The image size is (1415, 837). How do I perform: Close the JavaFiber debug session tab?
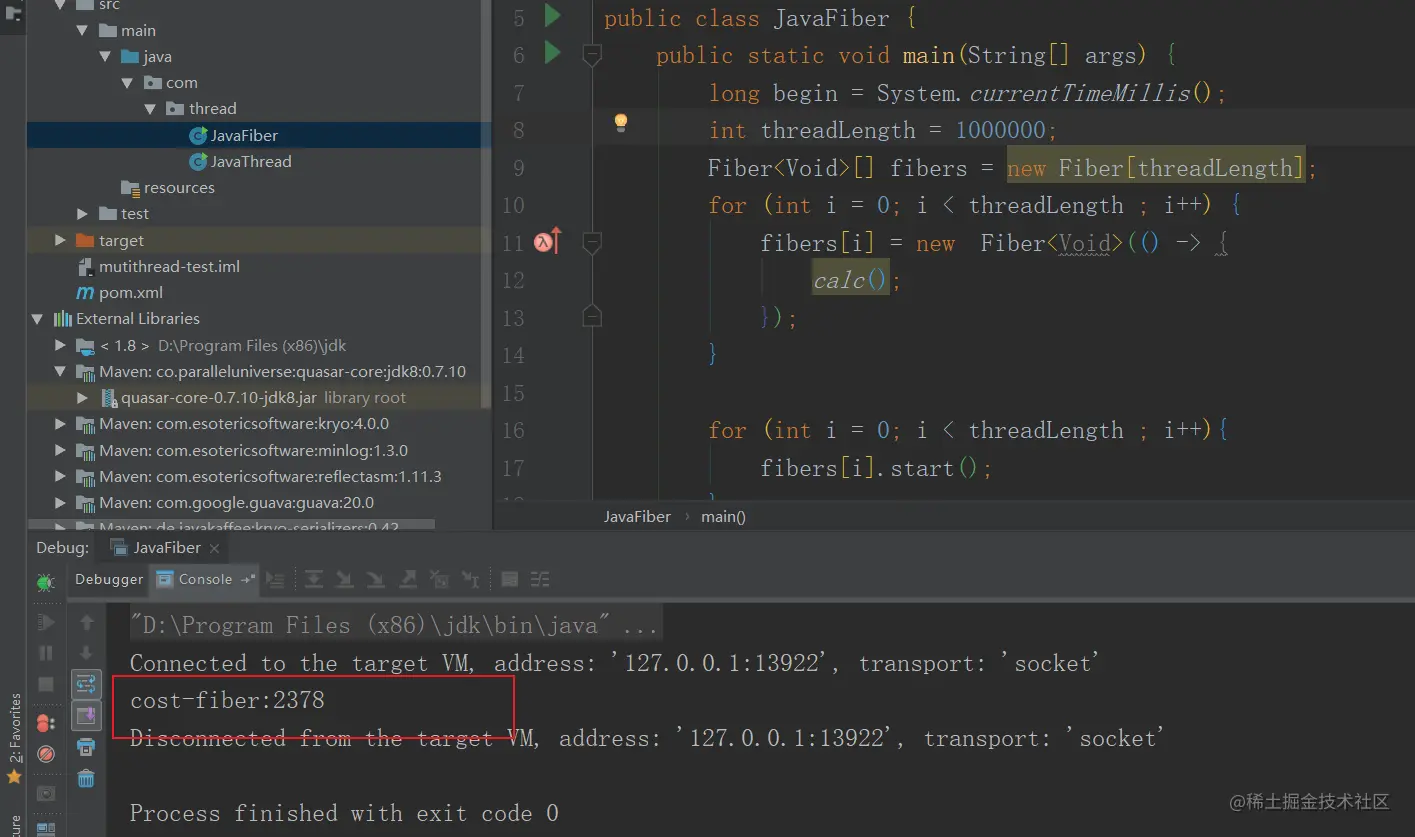tap(215, 548)
